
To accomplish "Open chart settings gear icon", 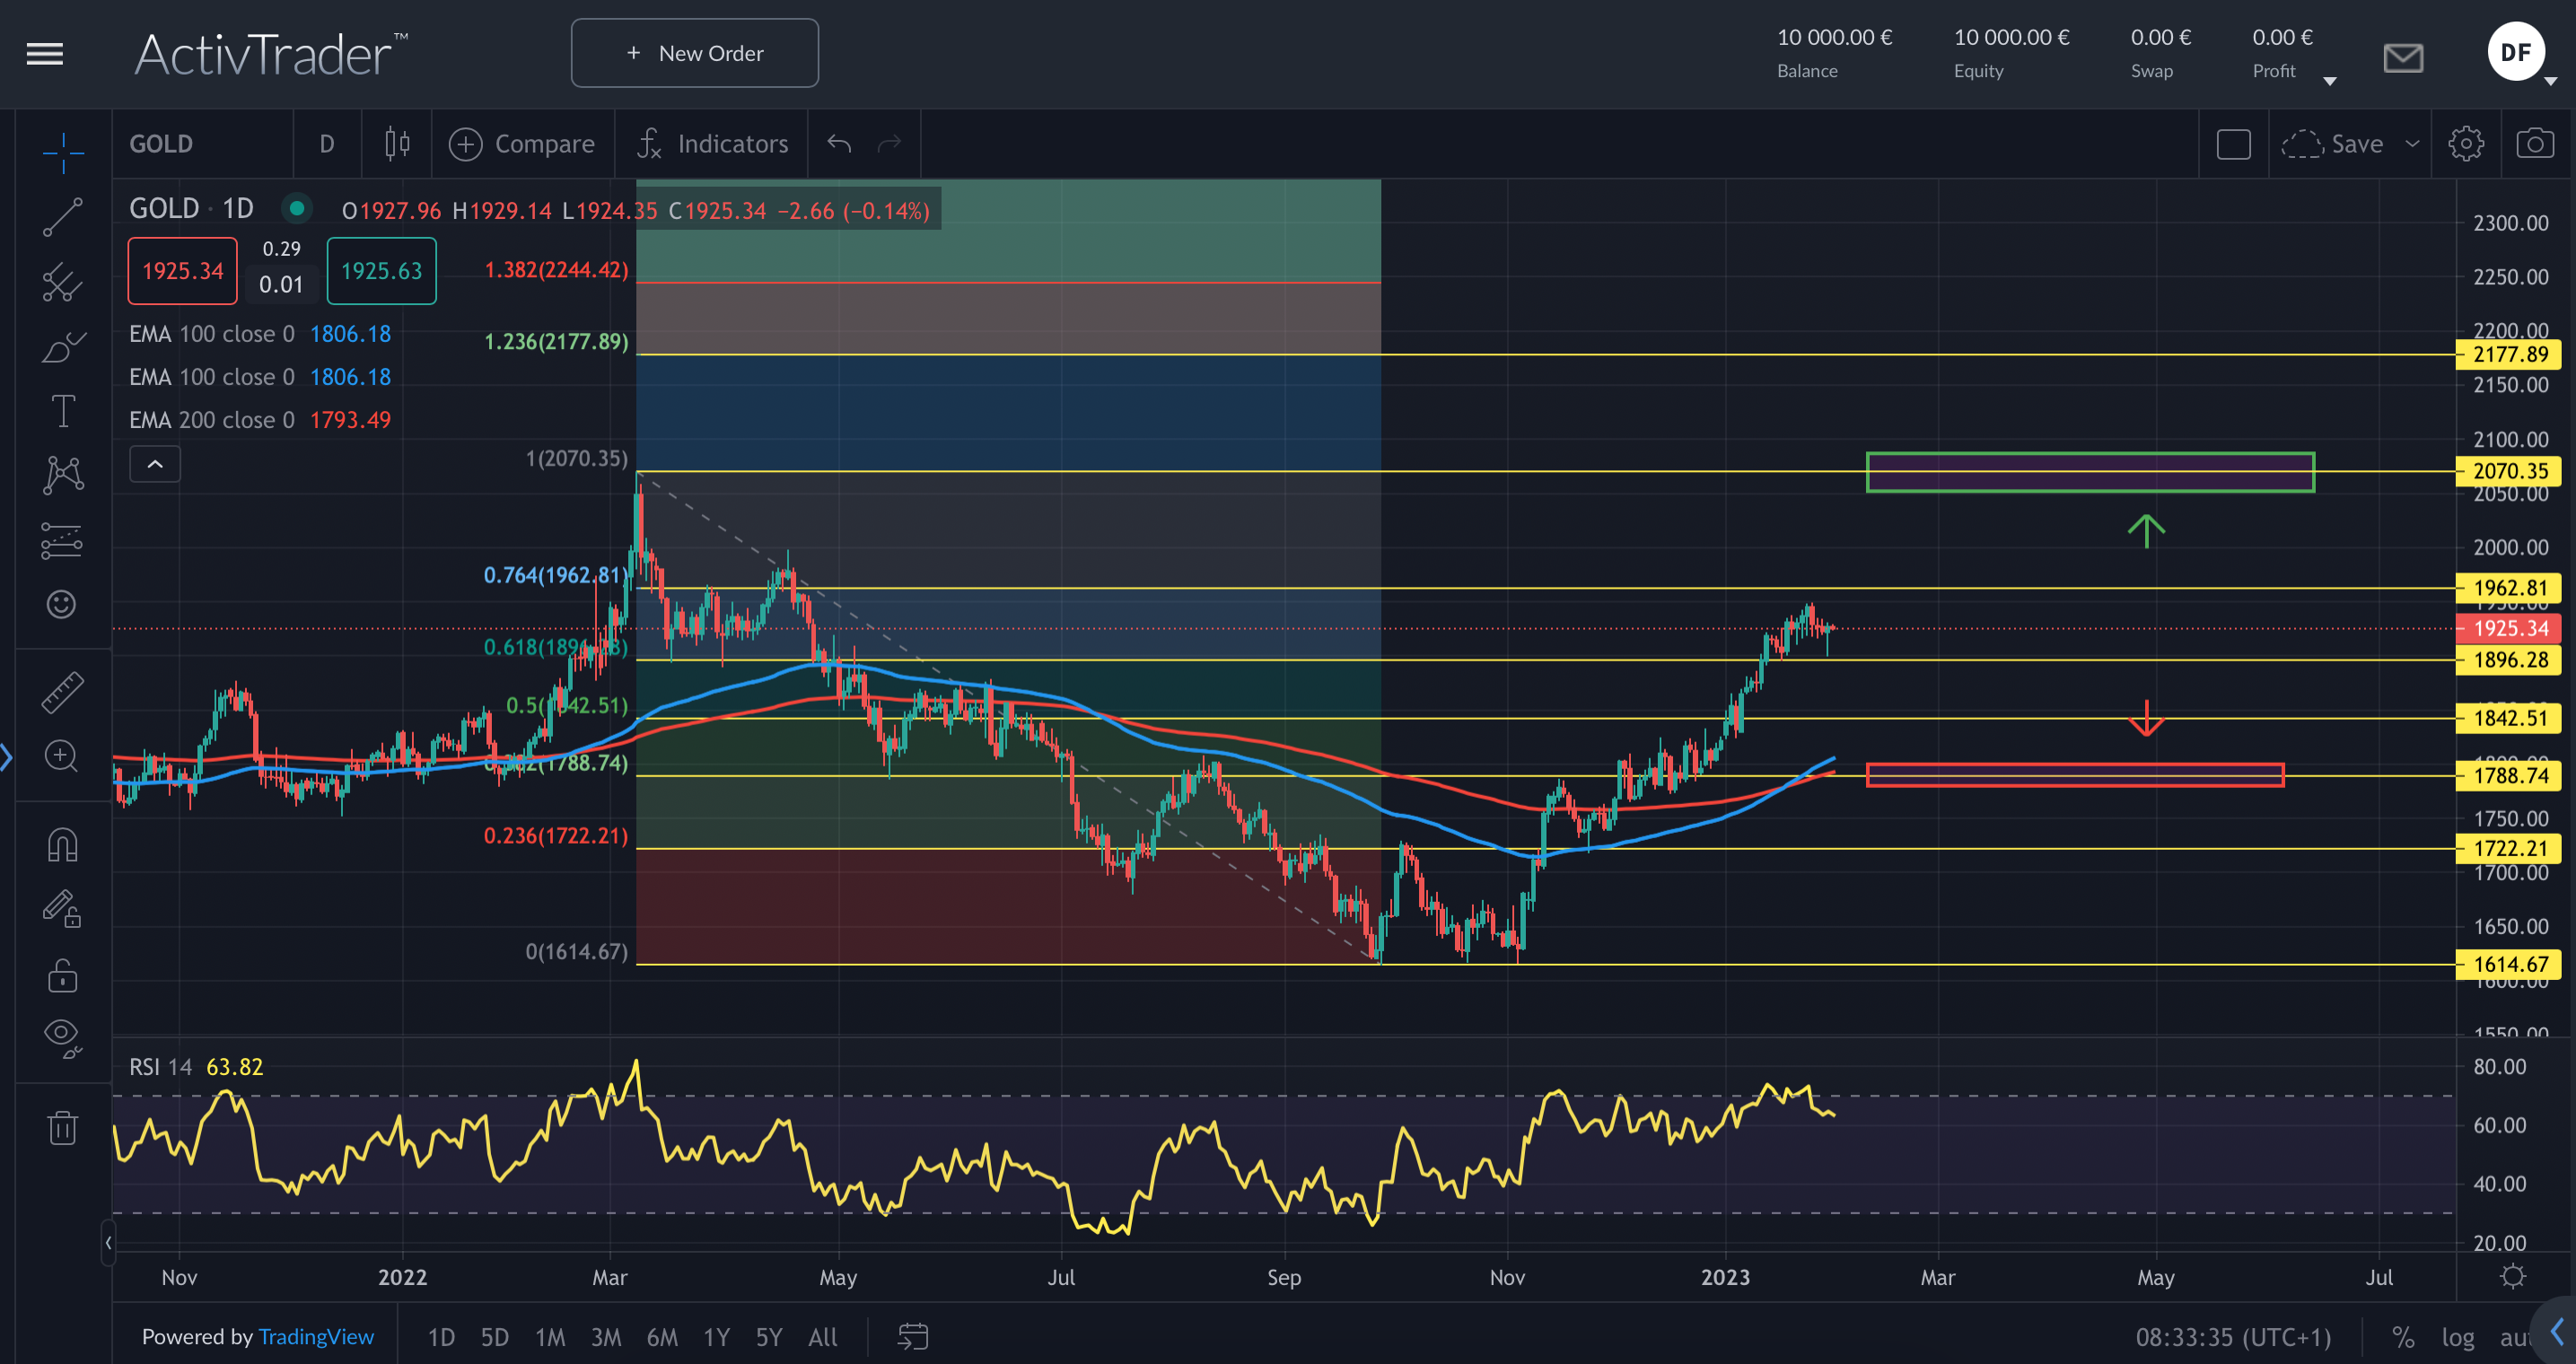I will tap(2465, 144).
